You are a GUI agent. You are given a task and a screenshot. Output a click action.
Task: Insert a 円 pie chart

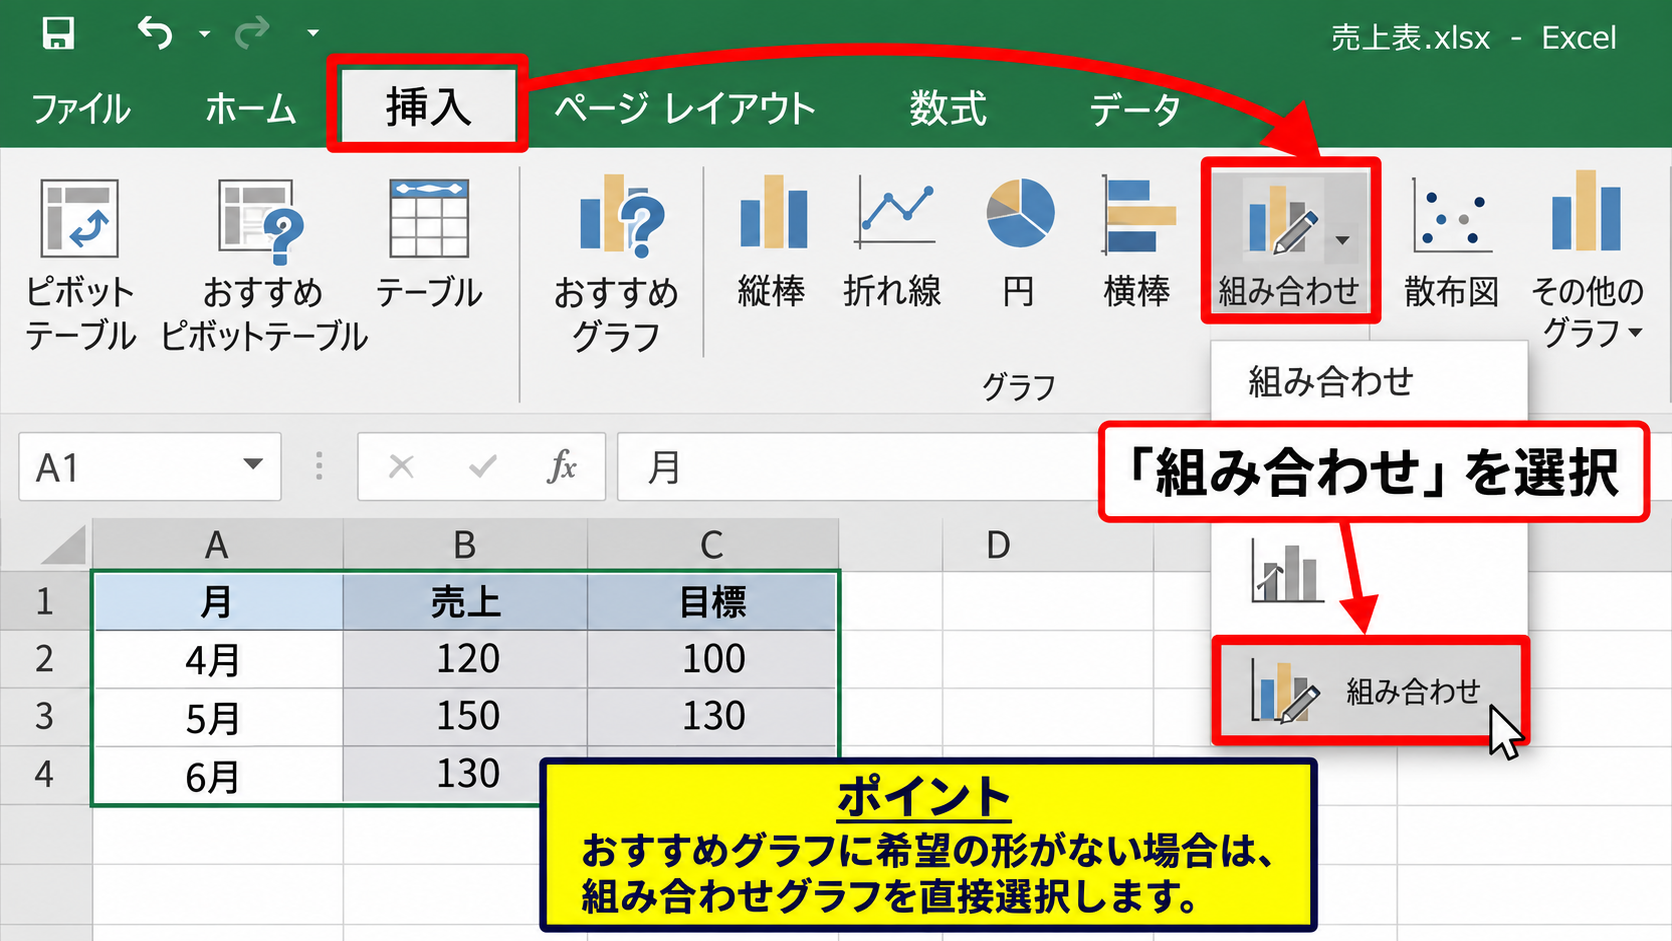click(x=1019, y=242)
